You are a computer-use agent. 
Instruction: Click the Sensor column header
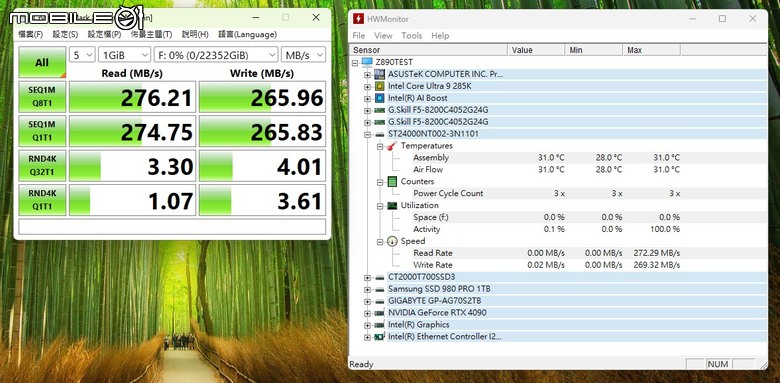(x=429, y=50)
